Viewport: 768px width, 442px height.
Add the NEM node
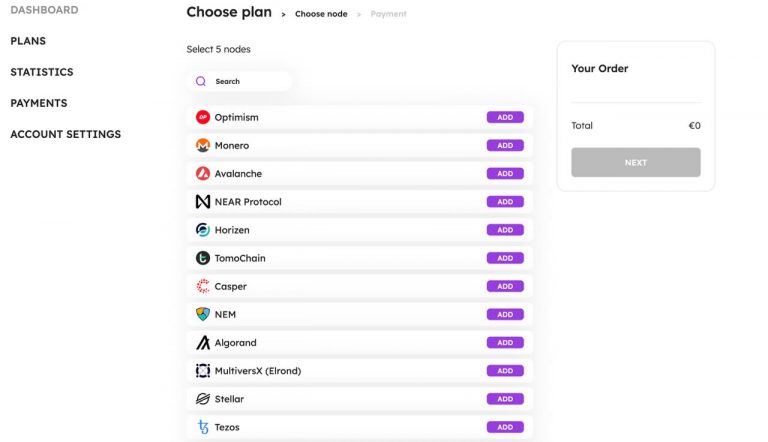coord(505,315)
